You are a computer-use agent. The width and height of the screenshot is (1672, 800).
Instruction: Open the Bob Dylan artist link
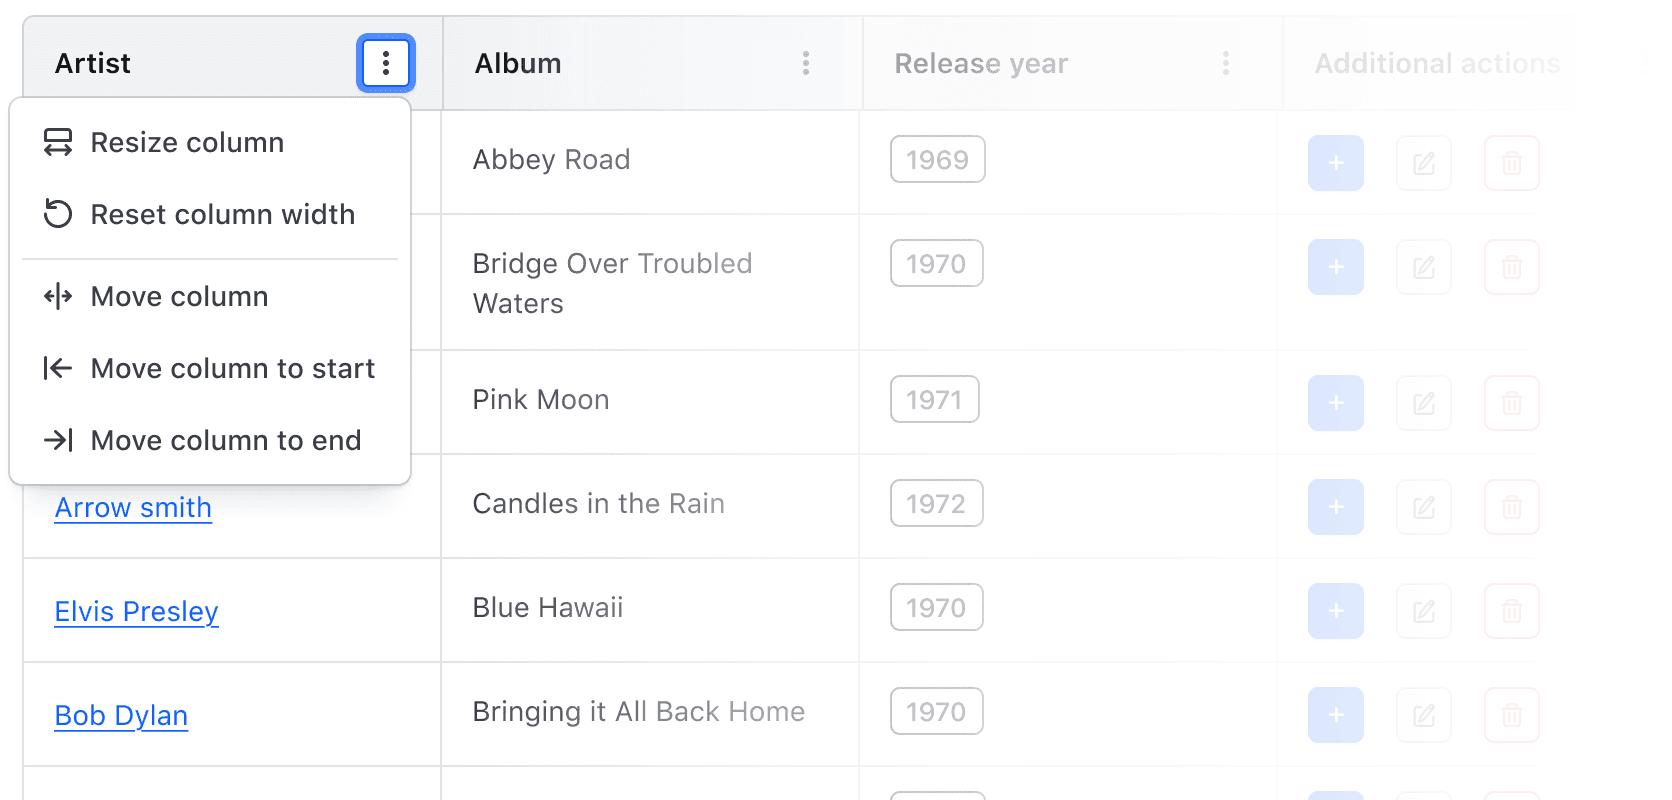coord(121,716)
